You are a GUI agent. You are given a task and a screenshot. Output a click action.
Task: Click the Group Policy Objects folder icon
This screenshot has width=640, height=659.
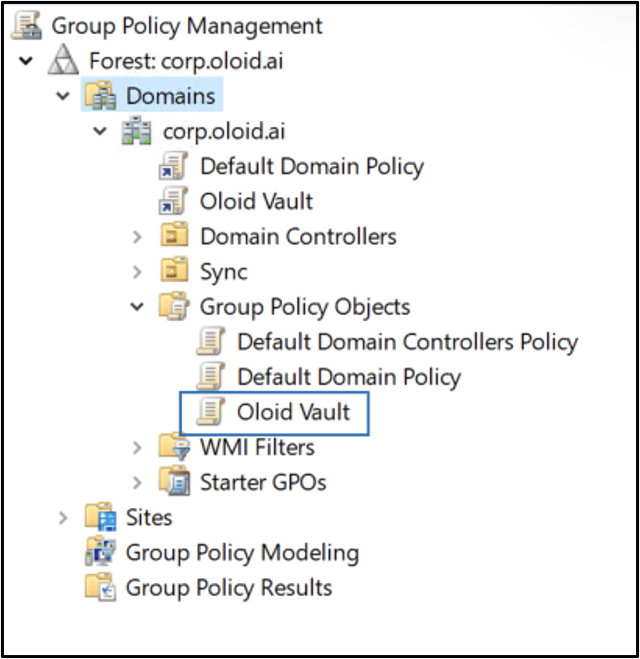click(x=174, y=306)
